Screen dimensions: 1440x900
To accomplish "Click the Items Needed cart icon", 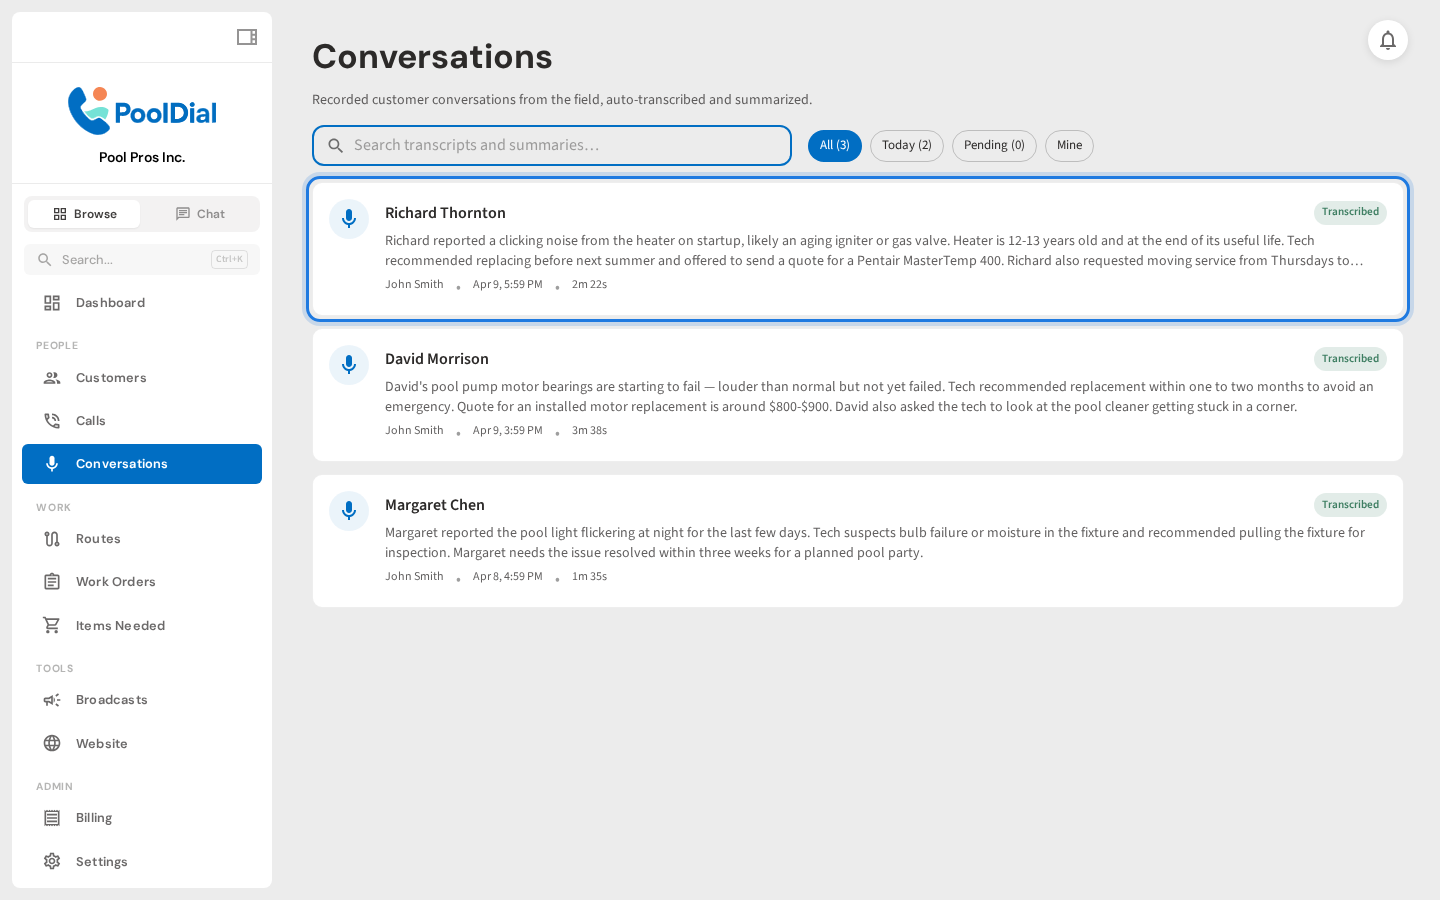I will [x=52, y=625].
